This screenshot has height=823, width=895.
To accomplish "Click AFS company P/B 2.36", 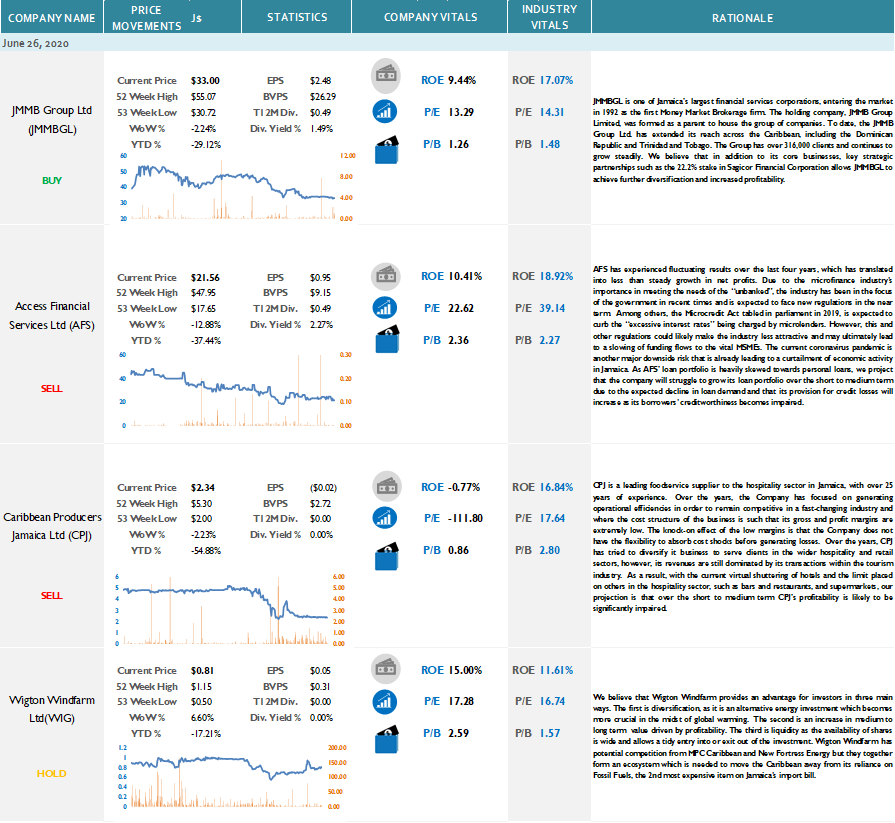I will tap(458, 340).
